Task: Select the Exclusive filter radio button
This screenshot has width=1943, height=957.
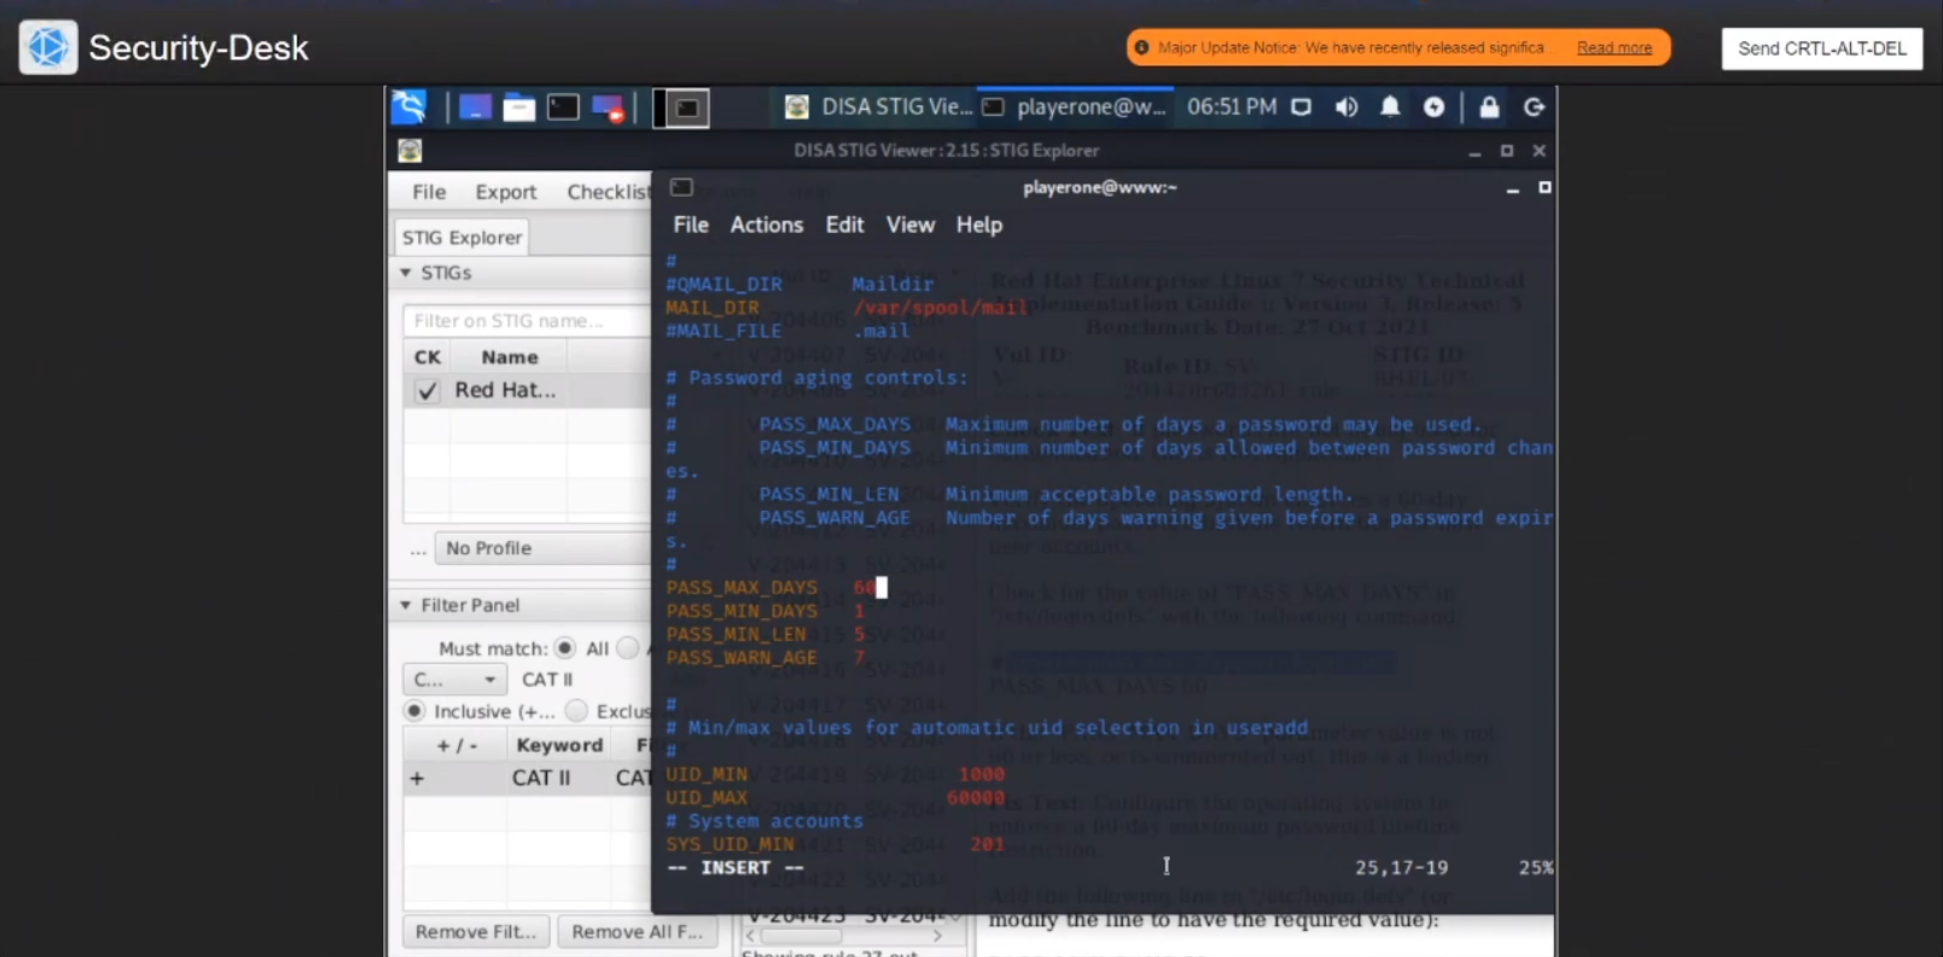Action: [x=576, y=711]
